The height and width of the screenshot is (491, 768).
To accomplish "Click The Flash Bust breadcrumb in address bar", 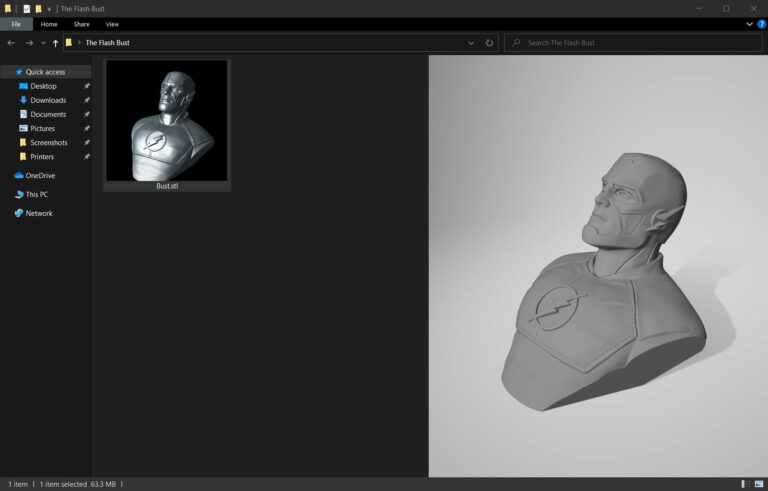I will (107, 43).
